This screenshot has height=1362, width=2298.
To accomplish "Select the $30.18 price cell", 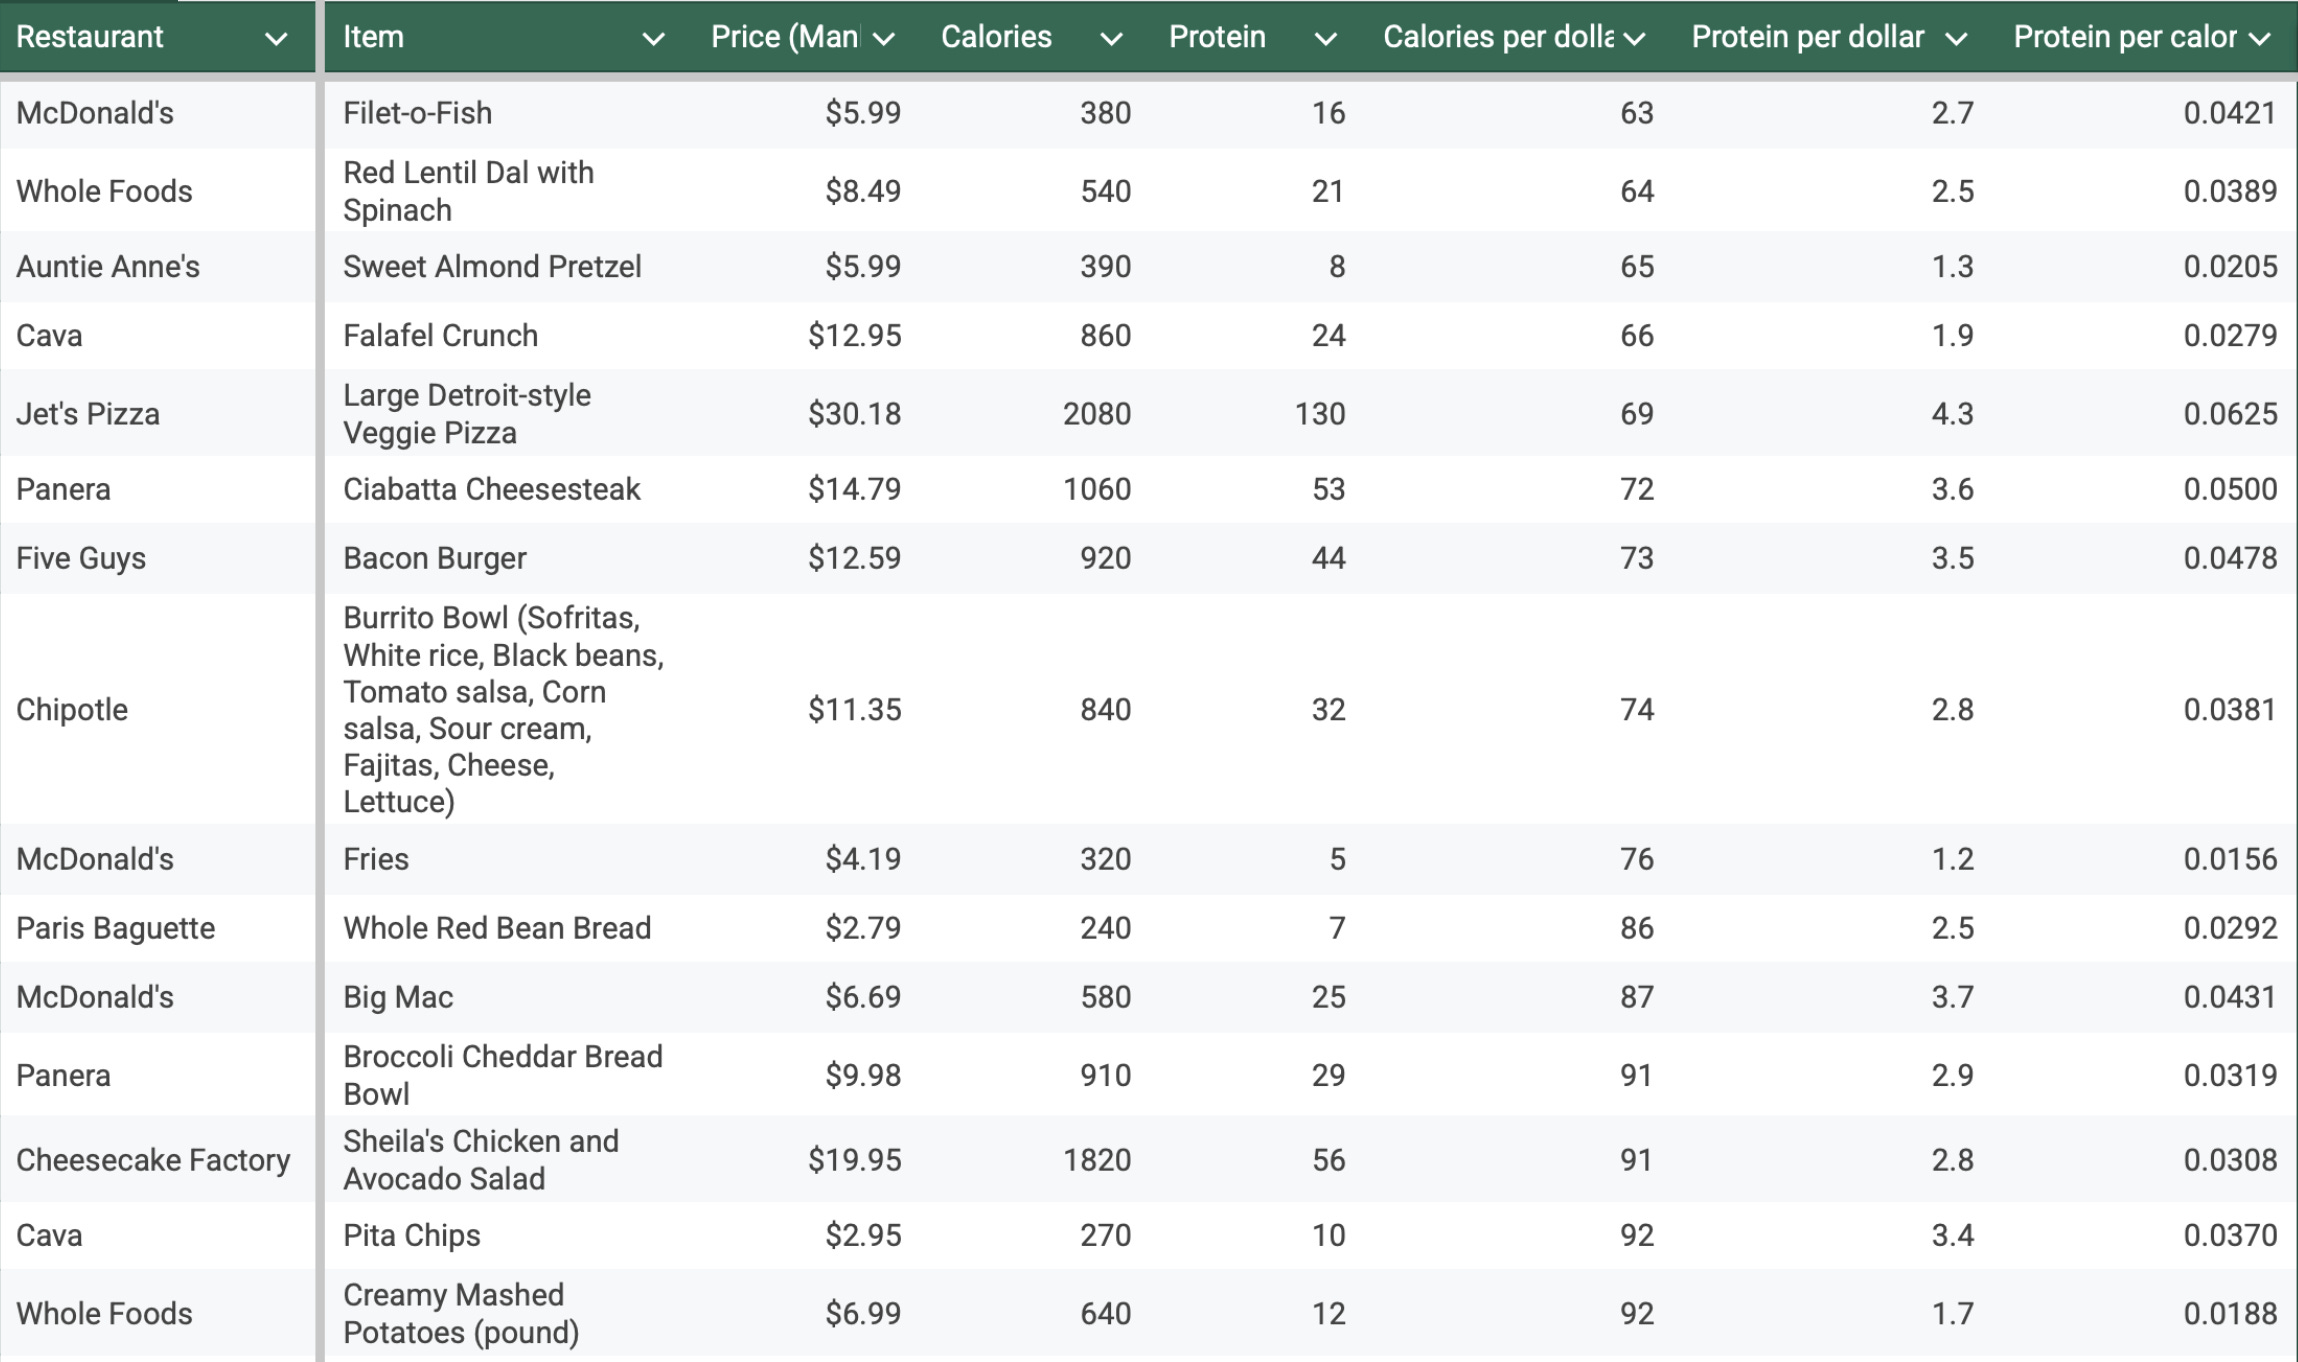I will pyautogui.click(x=854, y=414).
